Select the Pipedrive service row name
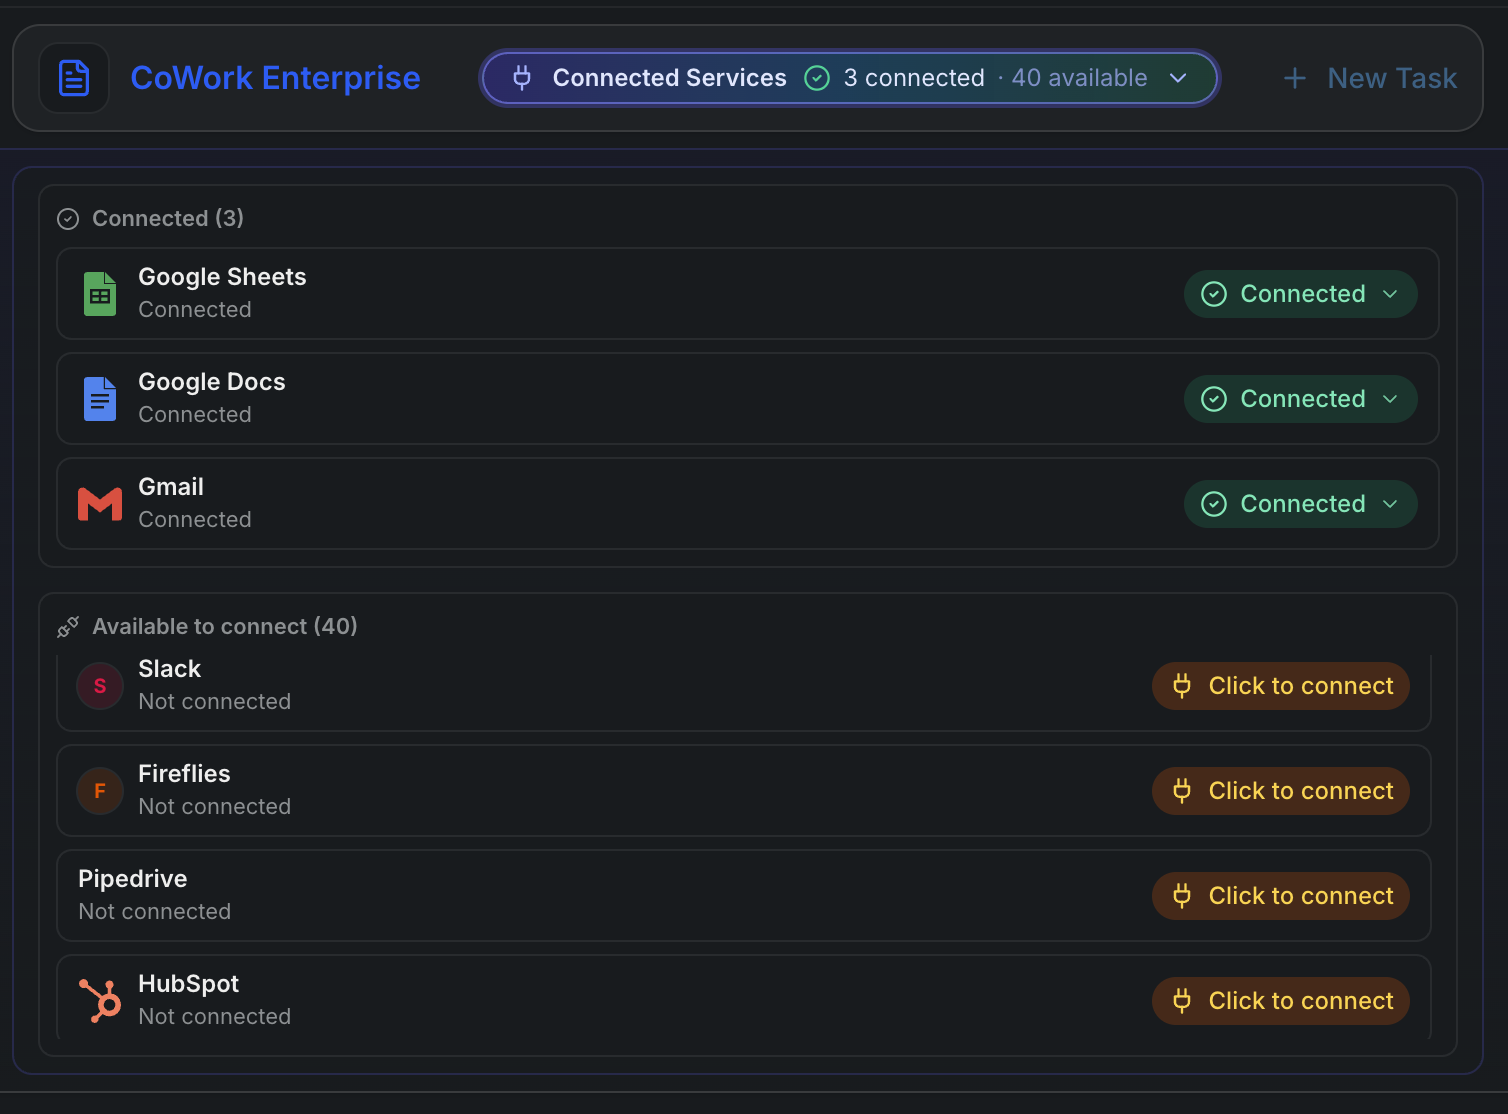 click(x=133, y=879)
